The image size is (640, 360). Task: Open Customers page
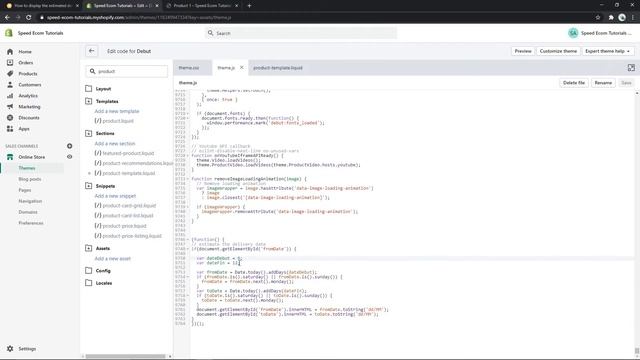[30, 85]
